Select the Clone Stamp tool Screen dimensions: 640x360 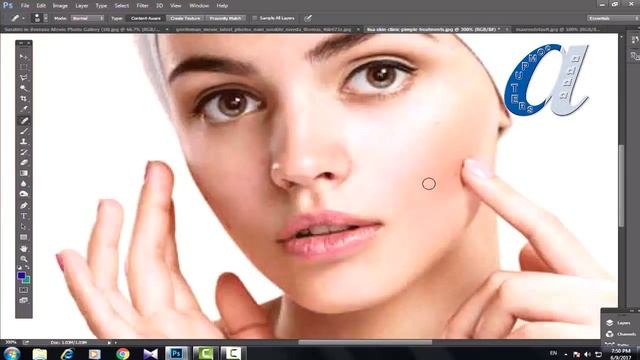tap(23, 142)
